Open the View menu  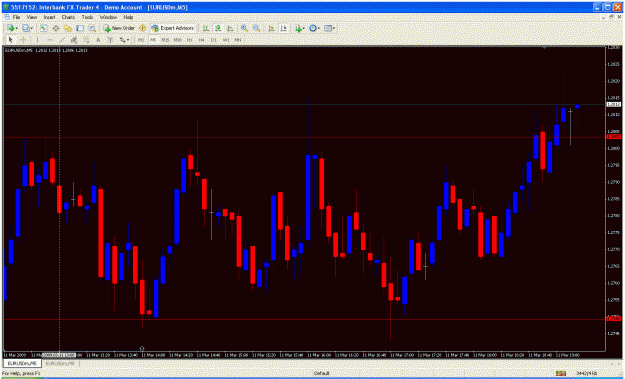point(32,18)
